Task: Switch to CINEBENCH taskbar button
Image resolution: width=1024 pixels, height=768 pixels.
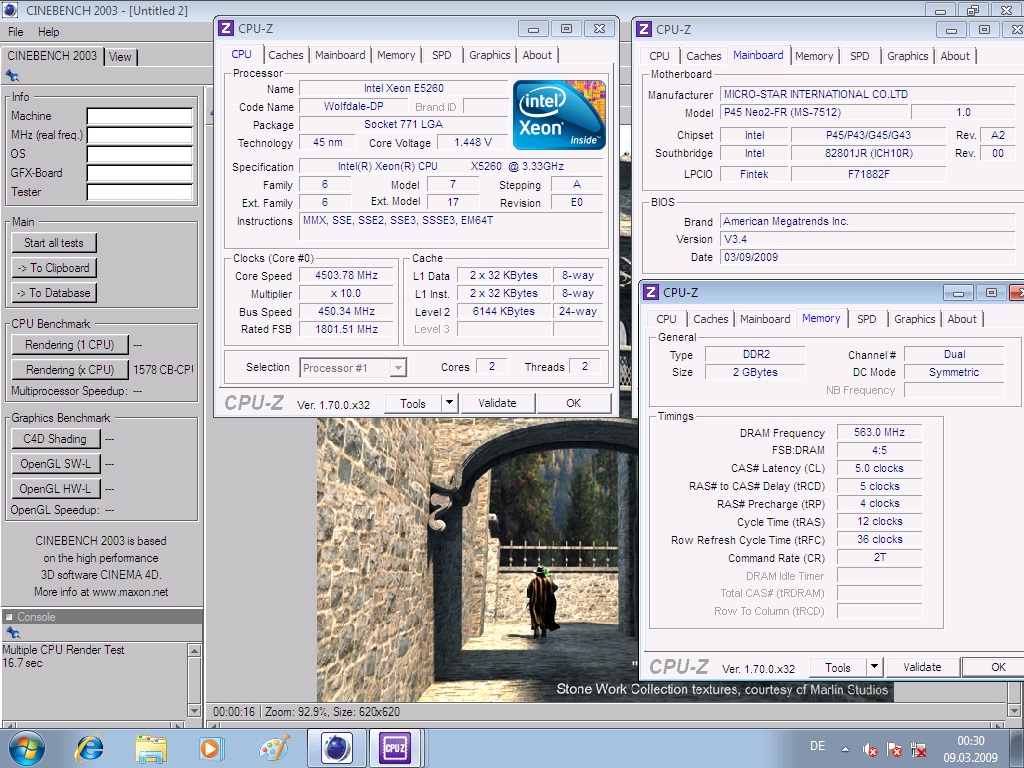Action: click(336, 748)
